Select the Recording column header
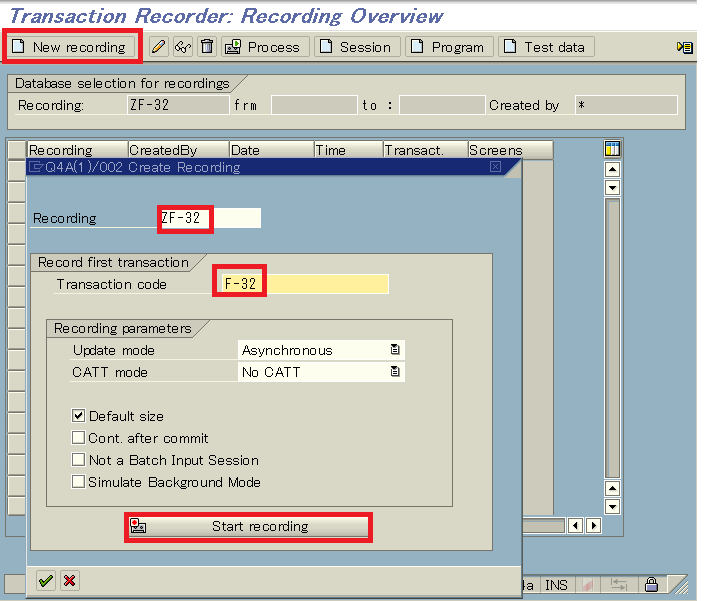The width and height of the screenshot is (708, 601). point(77,150)
